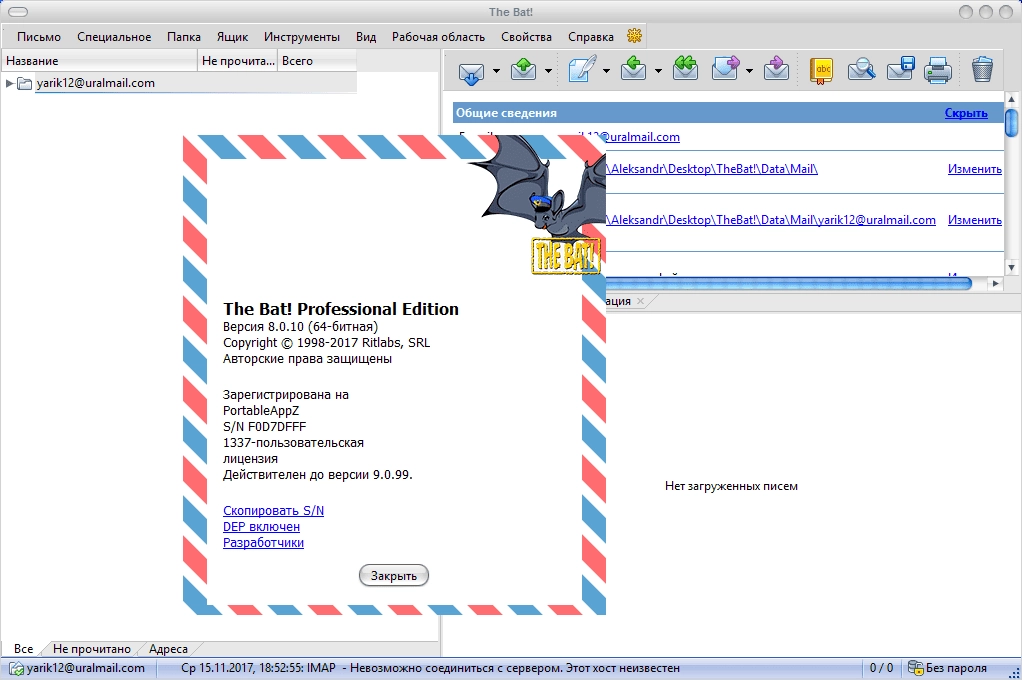Sort by the Название column header
Image resolution: width=1022 pixels, height=680 pixels.
(x=99, y=61)
